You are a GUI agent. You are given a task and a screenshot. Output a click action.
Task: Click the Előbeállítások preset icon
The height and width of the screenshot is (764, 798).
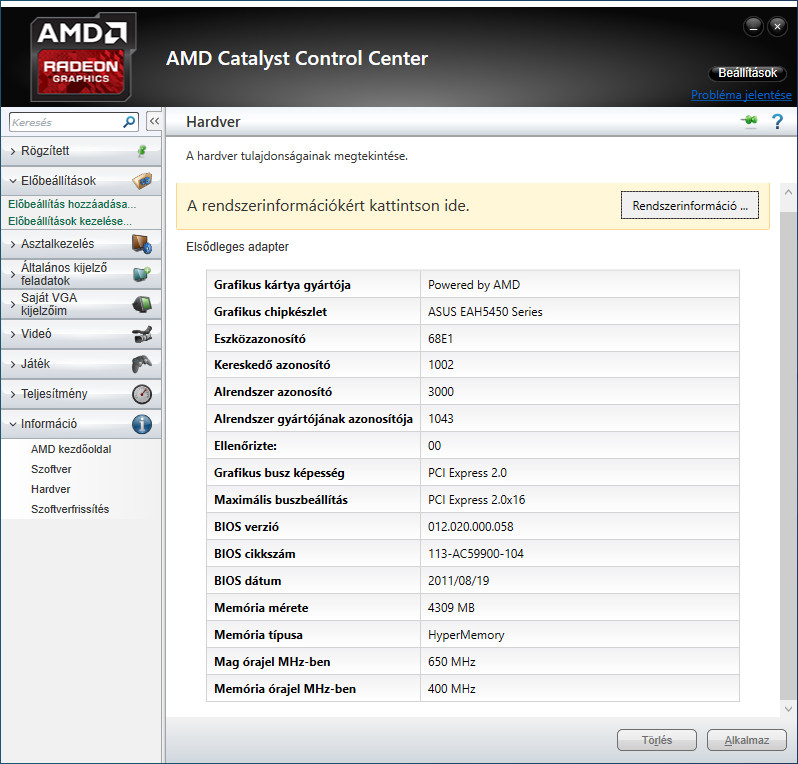[142, 181]
